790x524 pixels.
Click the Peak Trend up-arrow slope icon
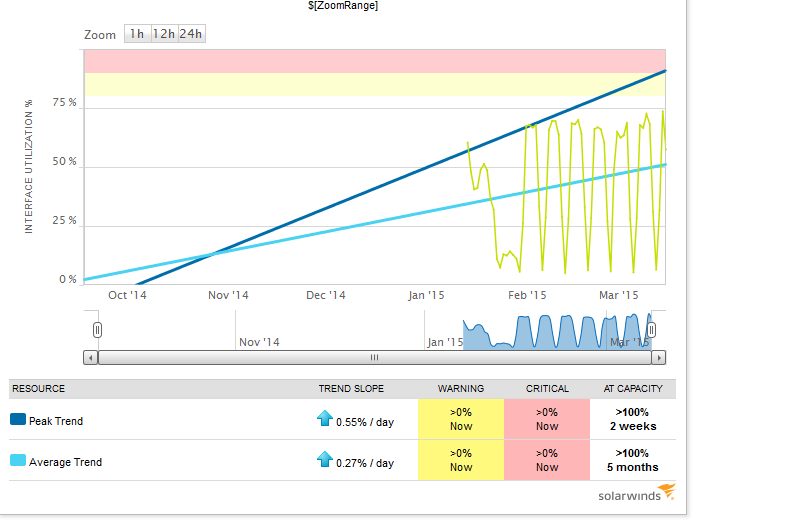pyautogui.click(x=325, y=418)
